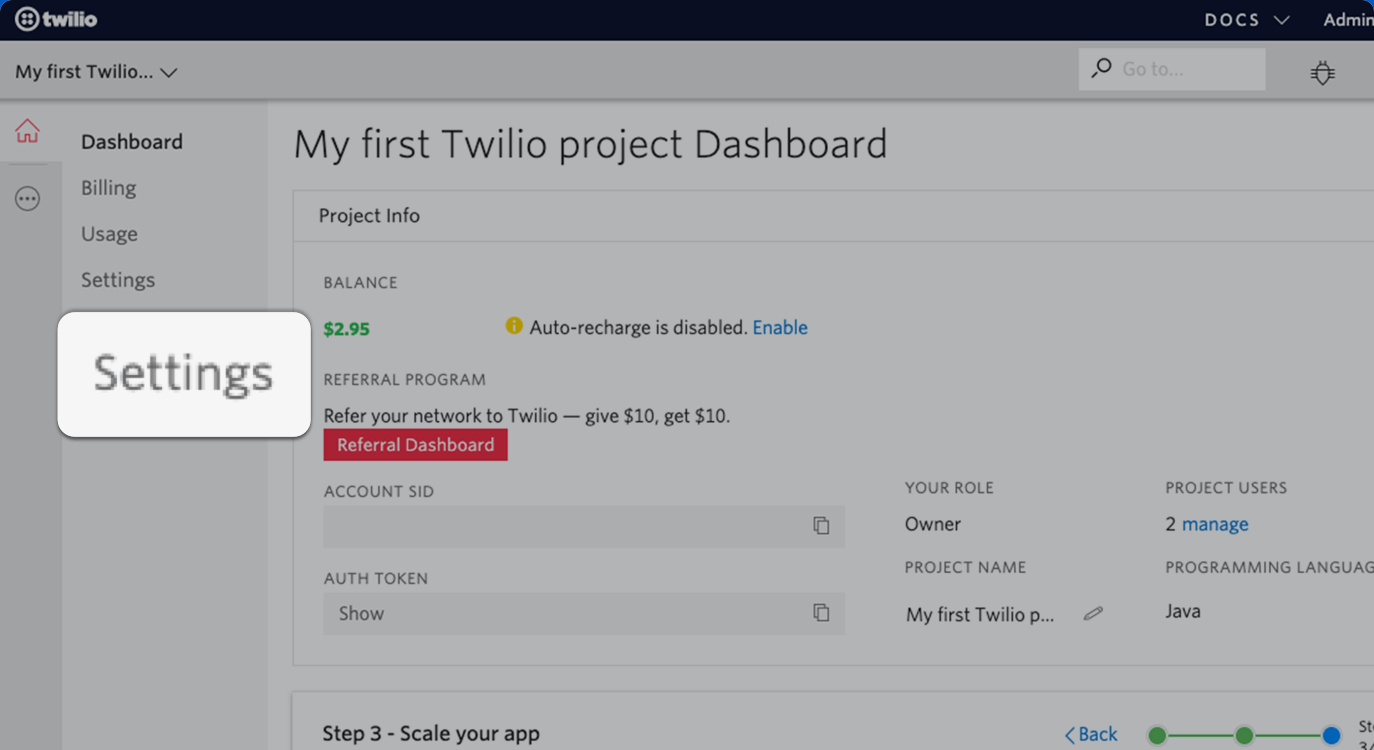
Task: Click the 'My first Twilio p...' project name
Action: 980,615
